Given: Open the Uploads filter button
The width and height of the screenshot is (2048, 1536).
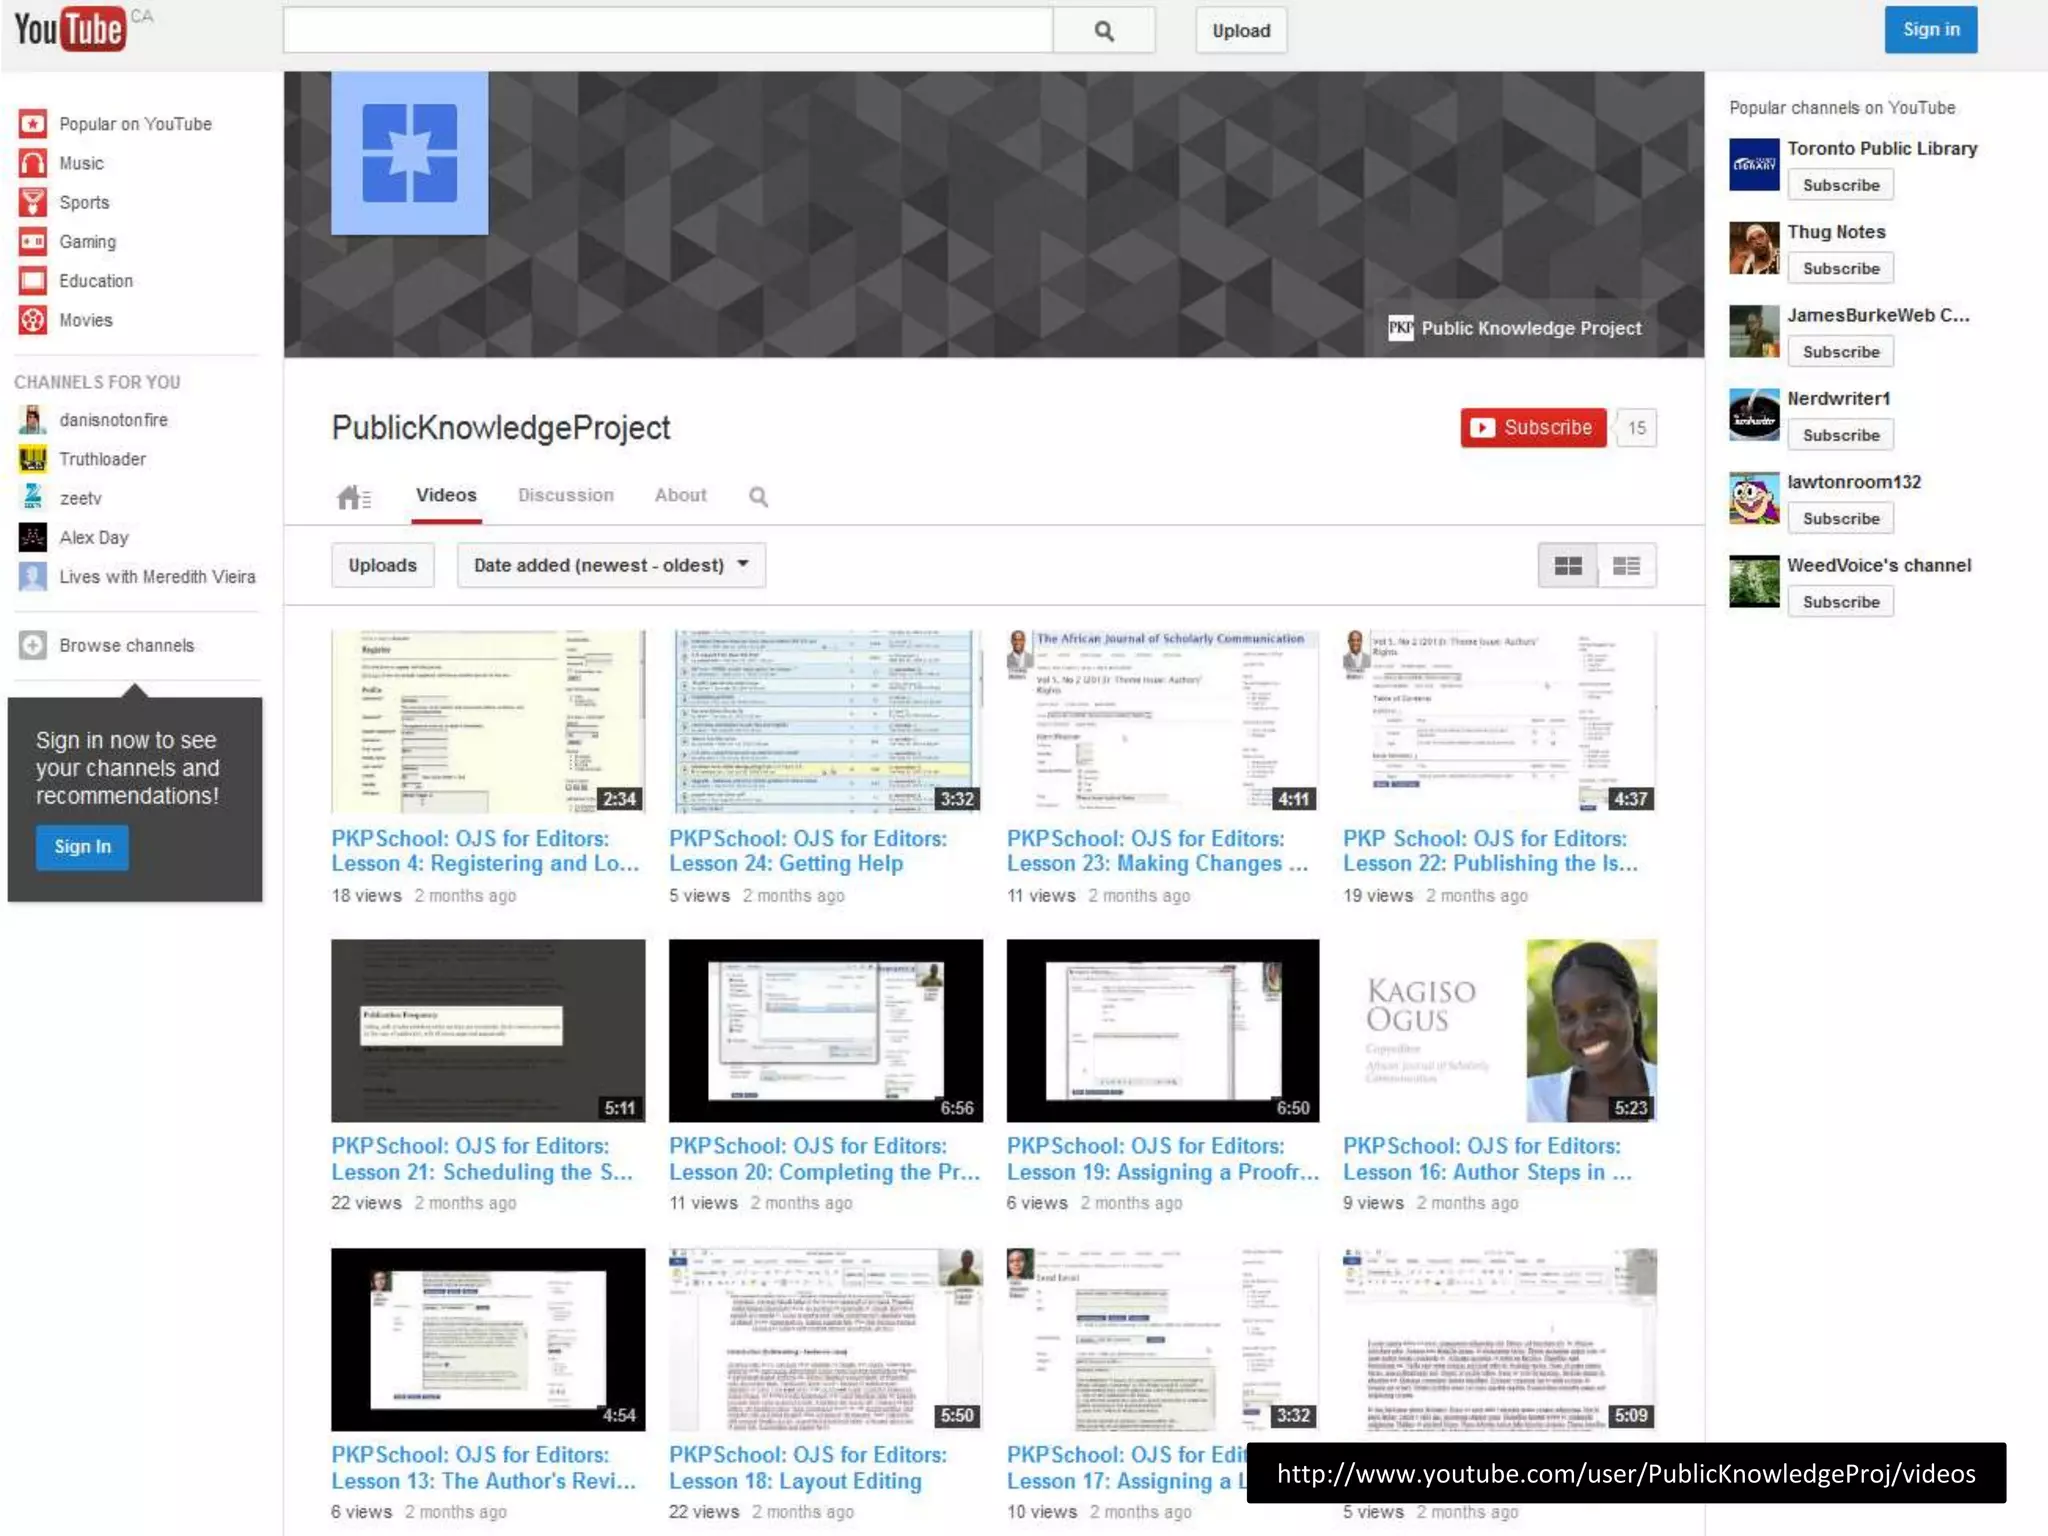Looking at the screenshot, I should coord(383,566).
